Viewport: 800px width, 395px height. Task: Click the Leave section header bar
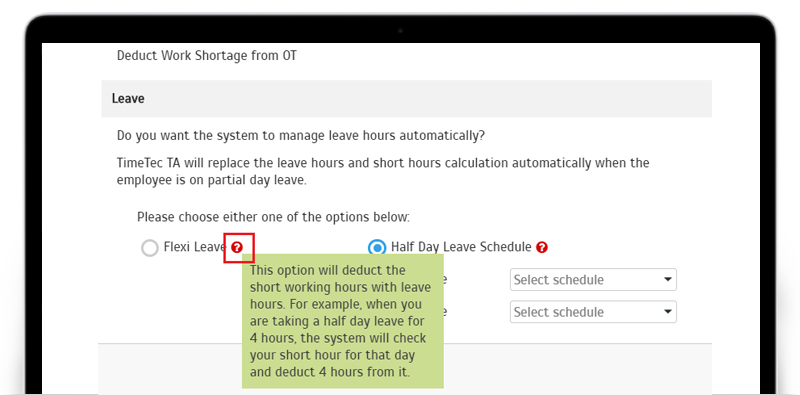(406, 98)
